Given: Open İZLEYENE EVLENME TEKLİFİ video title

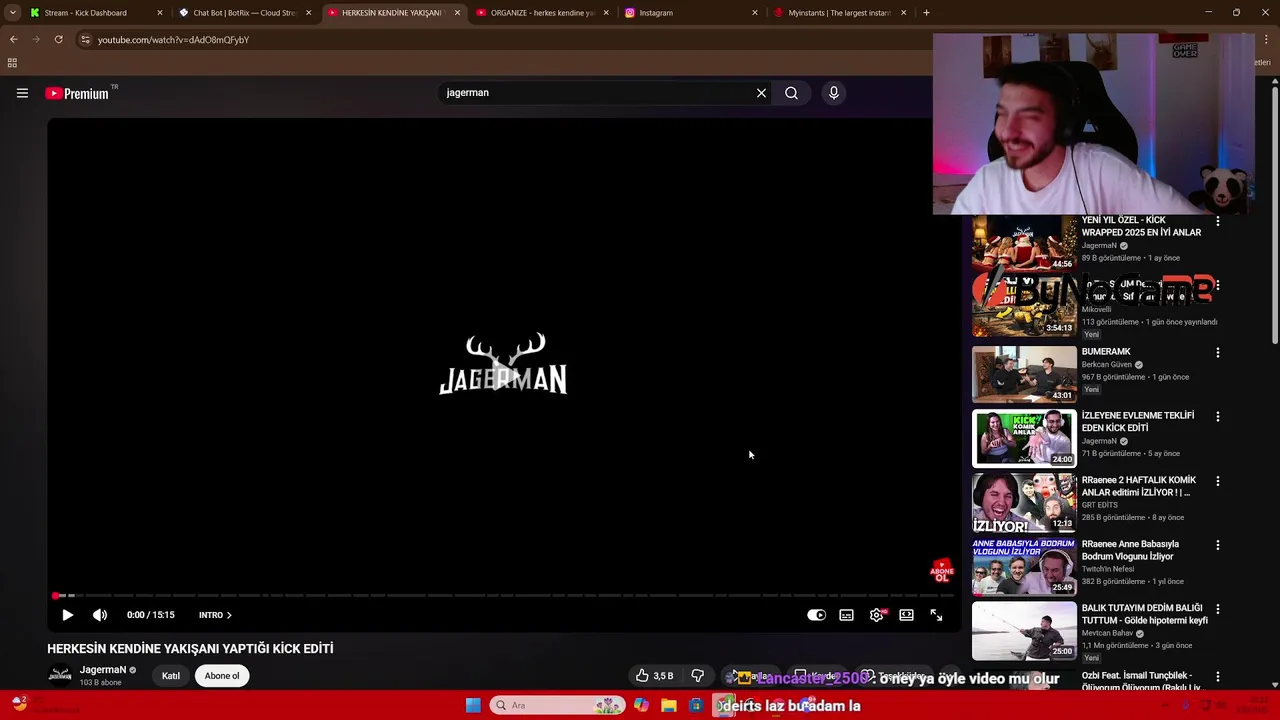Looking at the screenshot, I should pyautogui.click(x=1138, y=422).
